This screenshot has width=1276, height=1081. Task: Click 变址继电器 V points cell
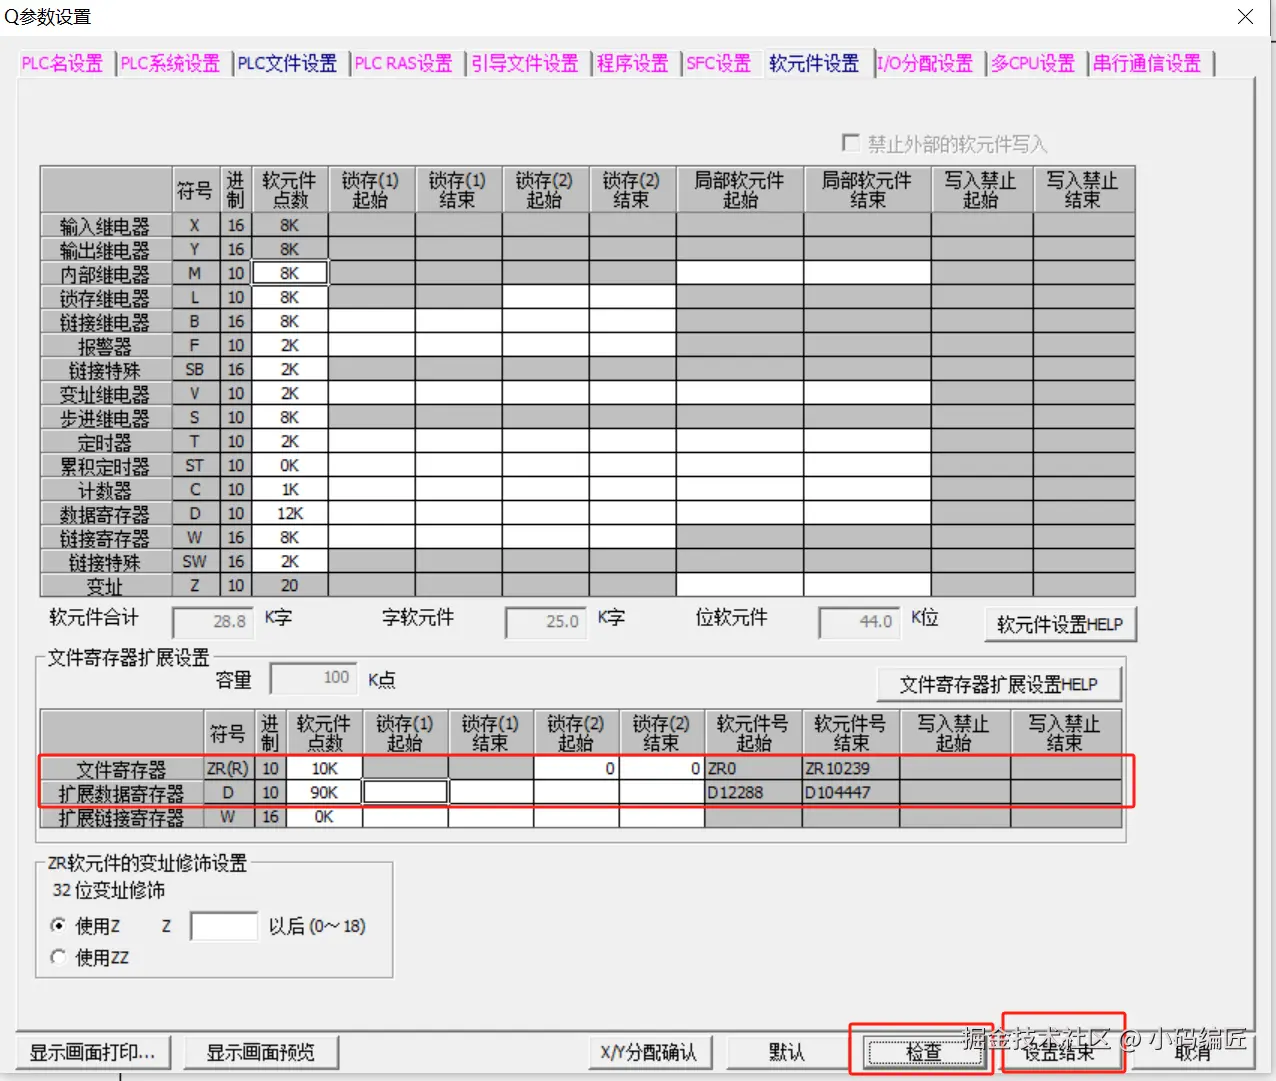click(290, 393)
